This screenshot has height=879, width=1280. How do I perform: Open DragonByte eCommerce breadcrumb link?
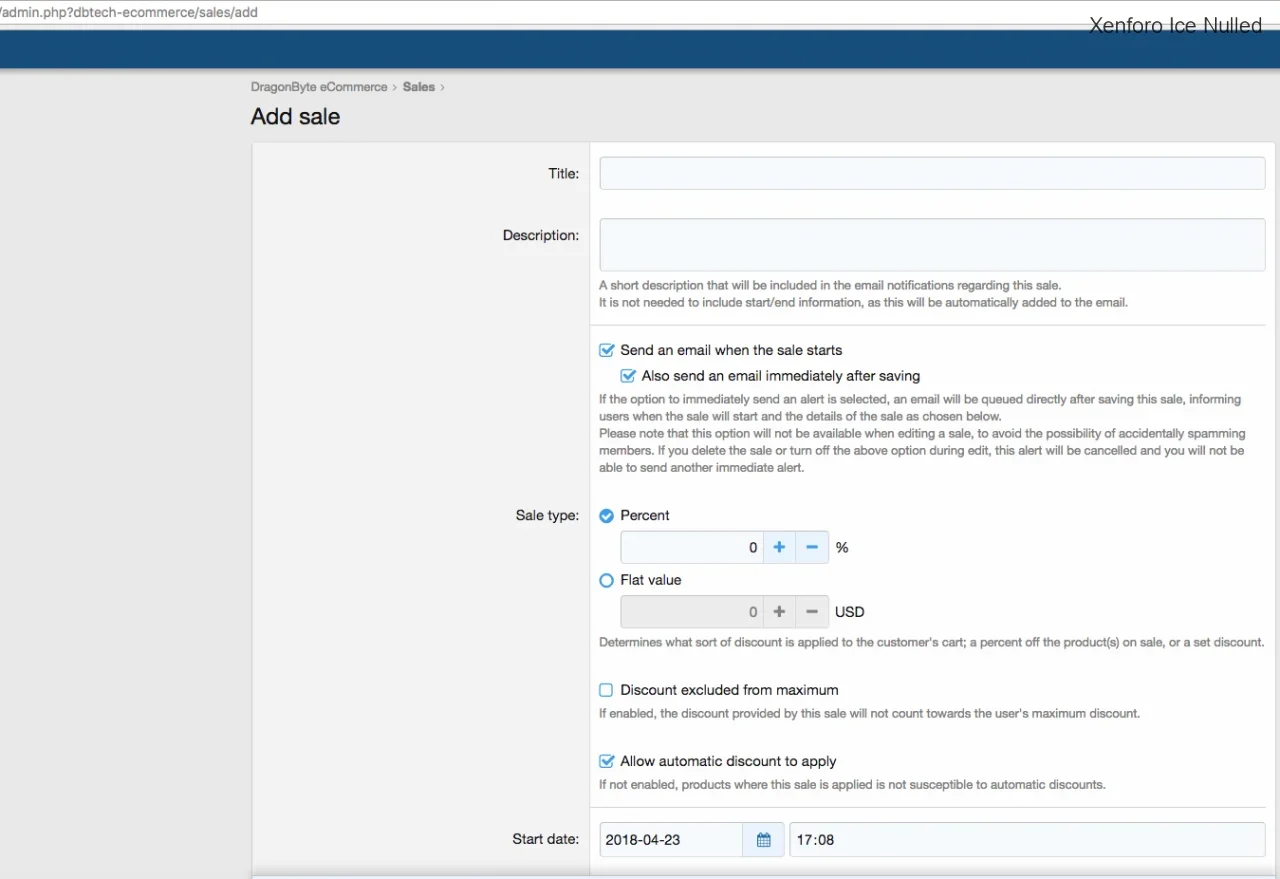pyautogui.click(x=319, y=87)
